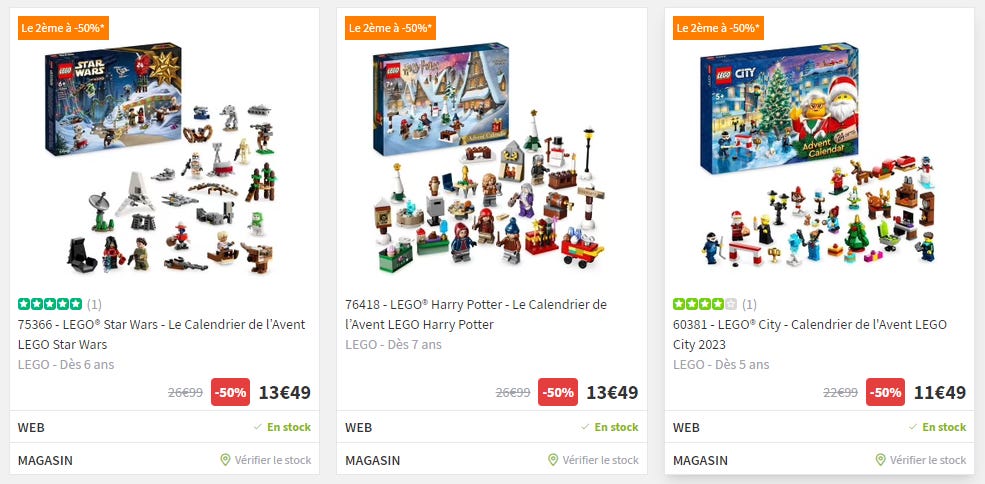Click 'Vérifier le stock' for LEGO City
Image resolution: width=985 pixels, height=484 pixels.
tap(928, 460)
